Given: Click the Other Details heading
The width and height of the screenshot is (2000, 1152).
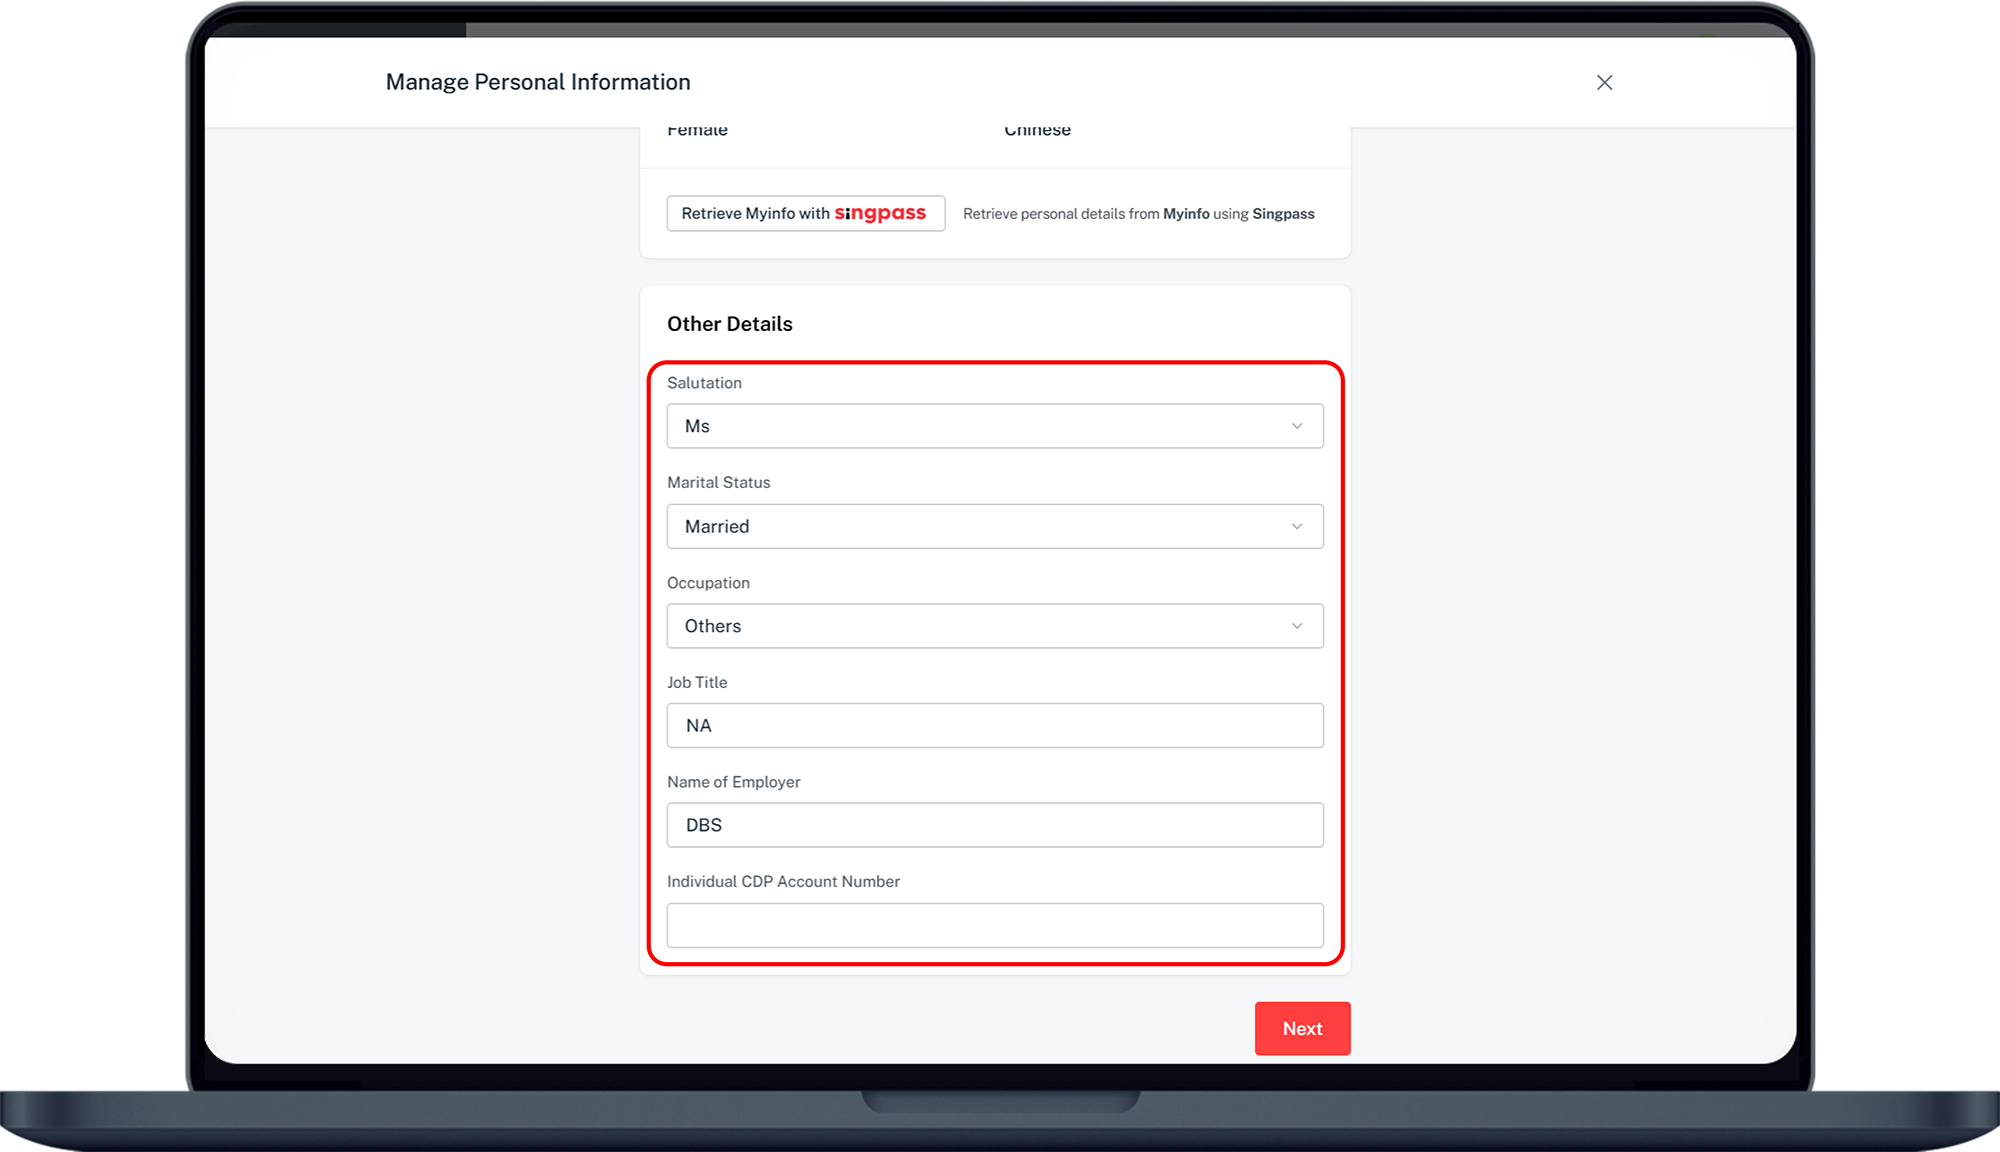Looking at the screenshot, I should [x=729, y=324].
